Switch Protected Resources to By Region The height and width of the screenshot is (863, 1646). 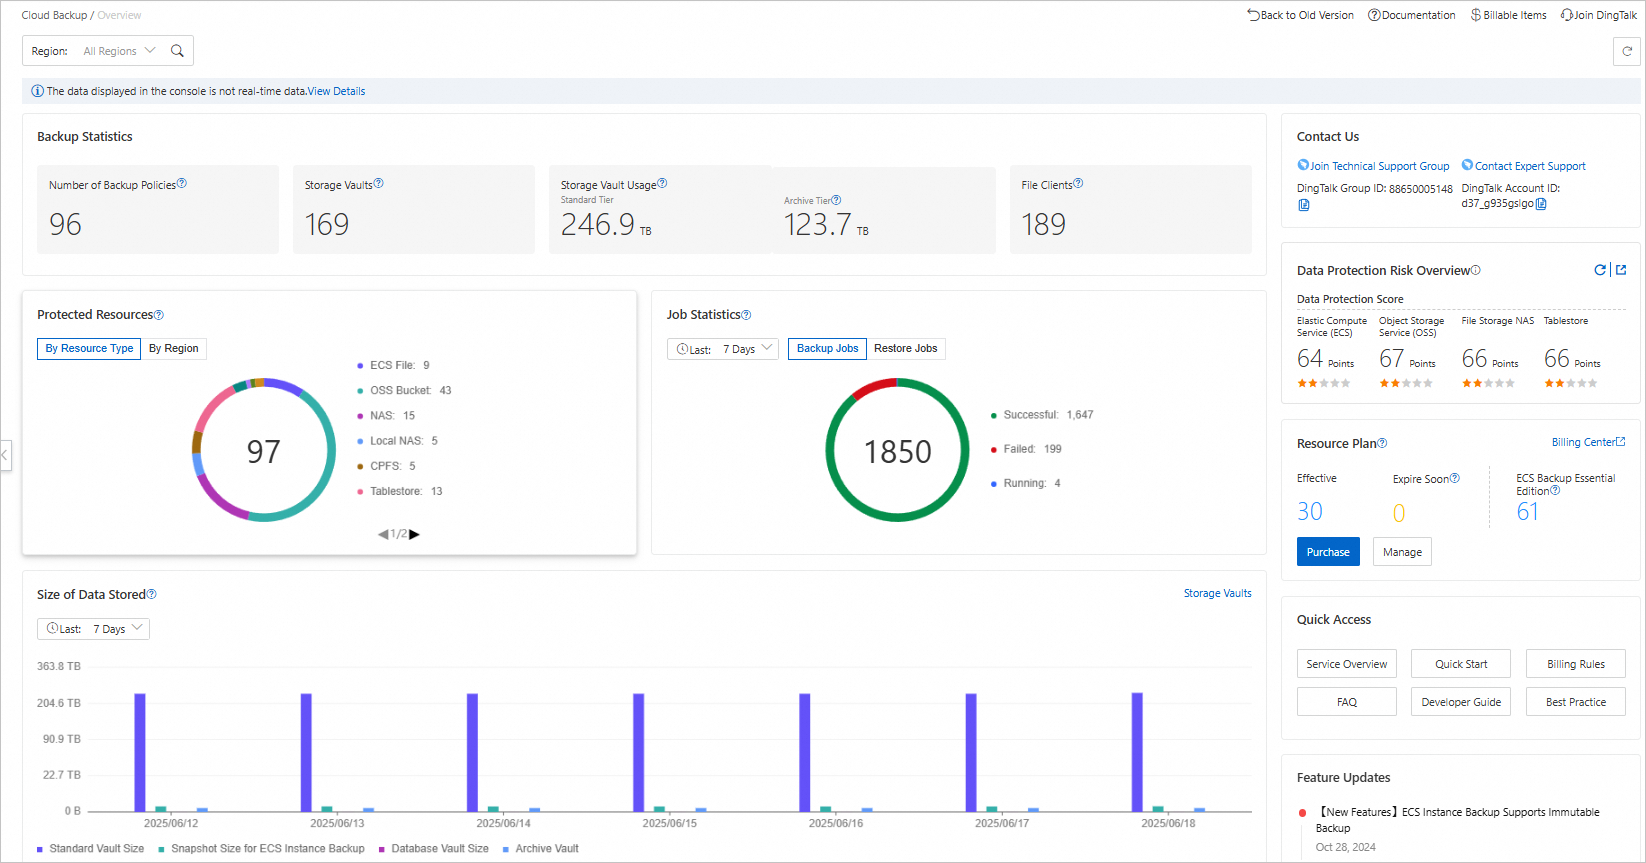(x=174, y=348)
